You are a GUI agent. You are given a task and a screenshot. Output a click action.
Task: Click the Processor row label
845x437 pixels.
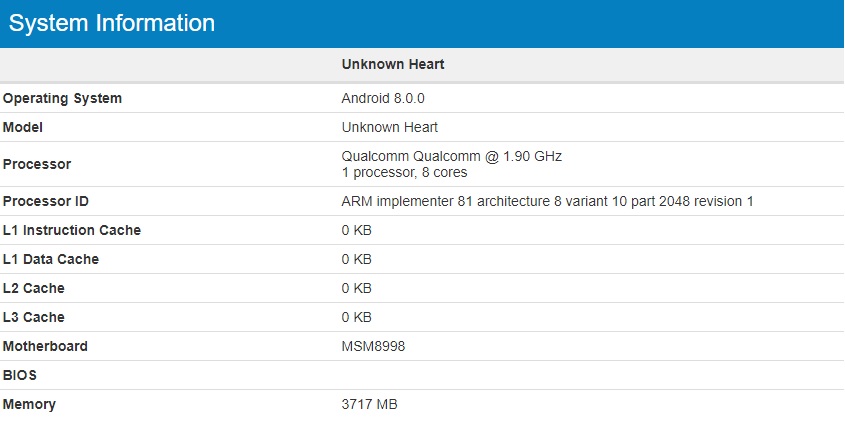37,164
